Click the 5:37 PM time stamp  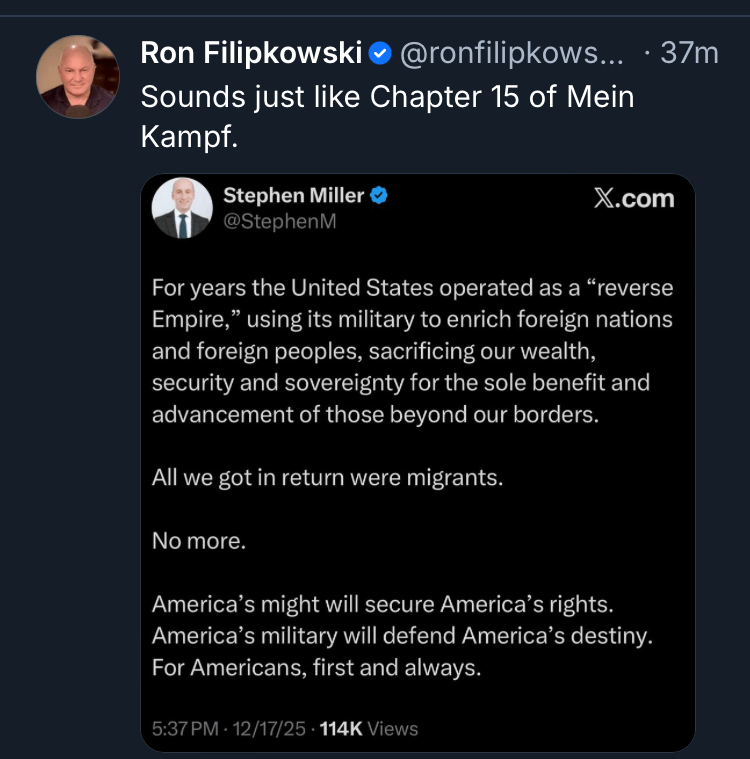tap(185, 729)
